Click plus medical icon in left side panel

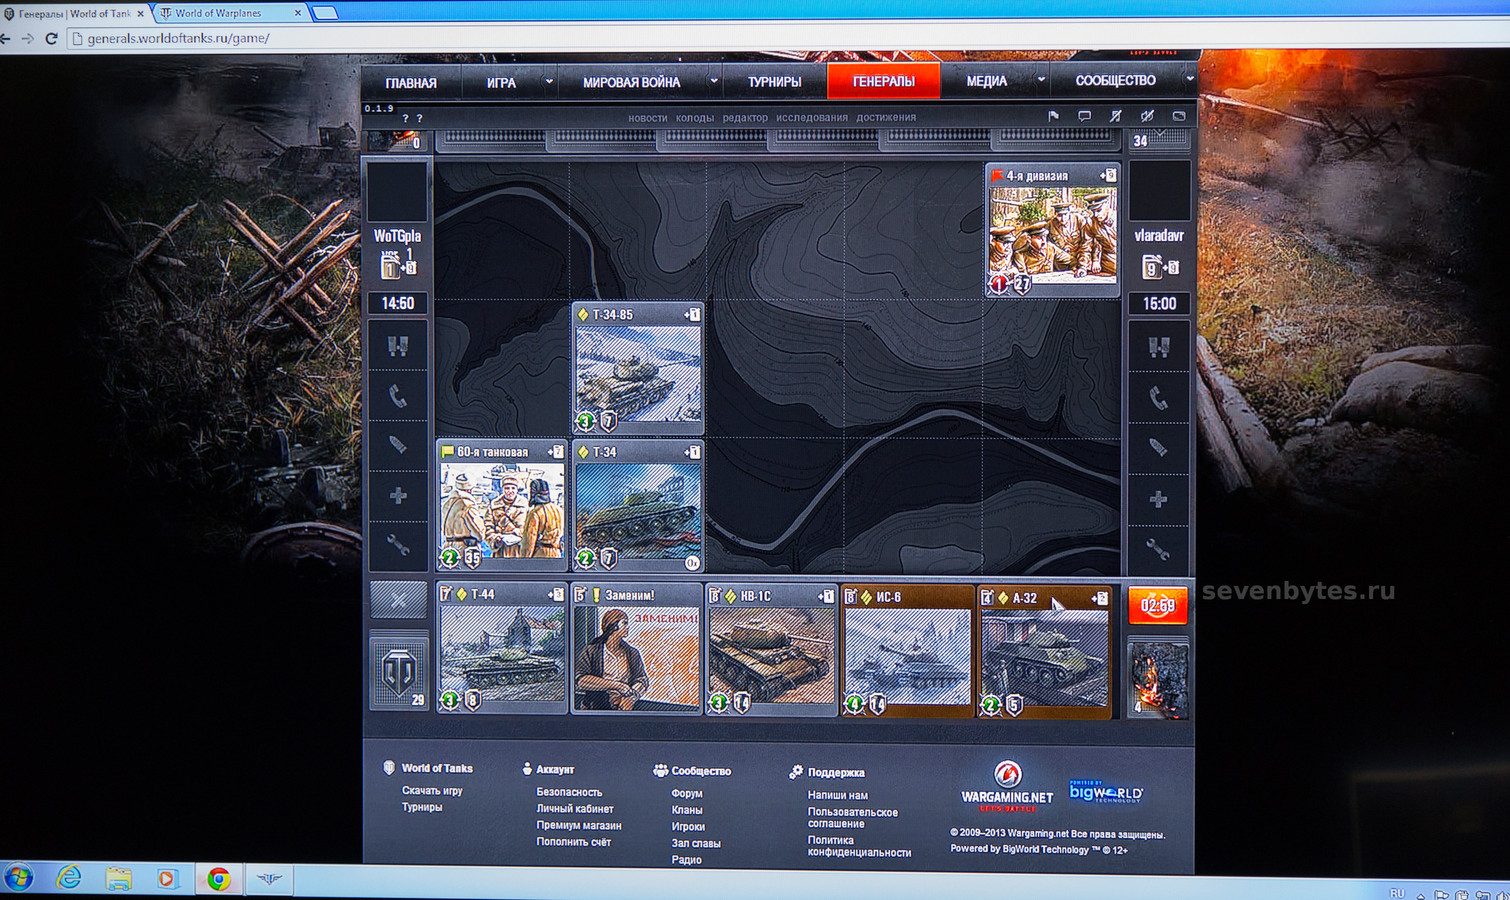(x=398, y=496)
